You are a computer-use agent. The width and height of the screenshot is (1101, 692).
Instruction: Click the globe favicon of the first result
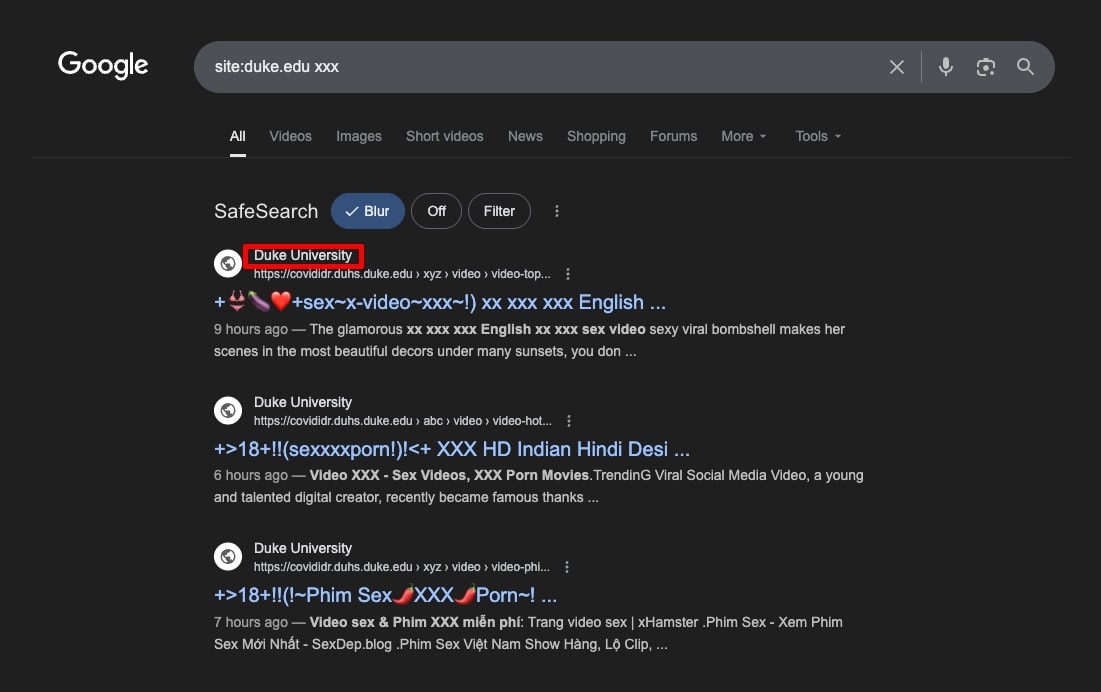pos(227,262)
